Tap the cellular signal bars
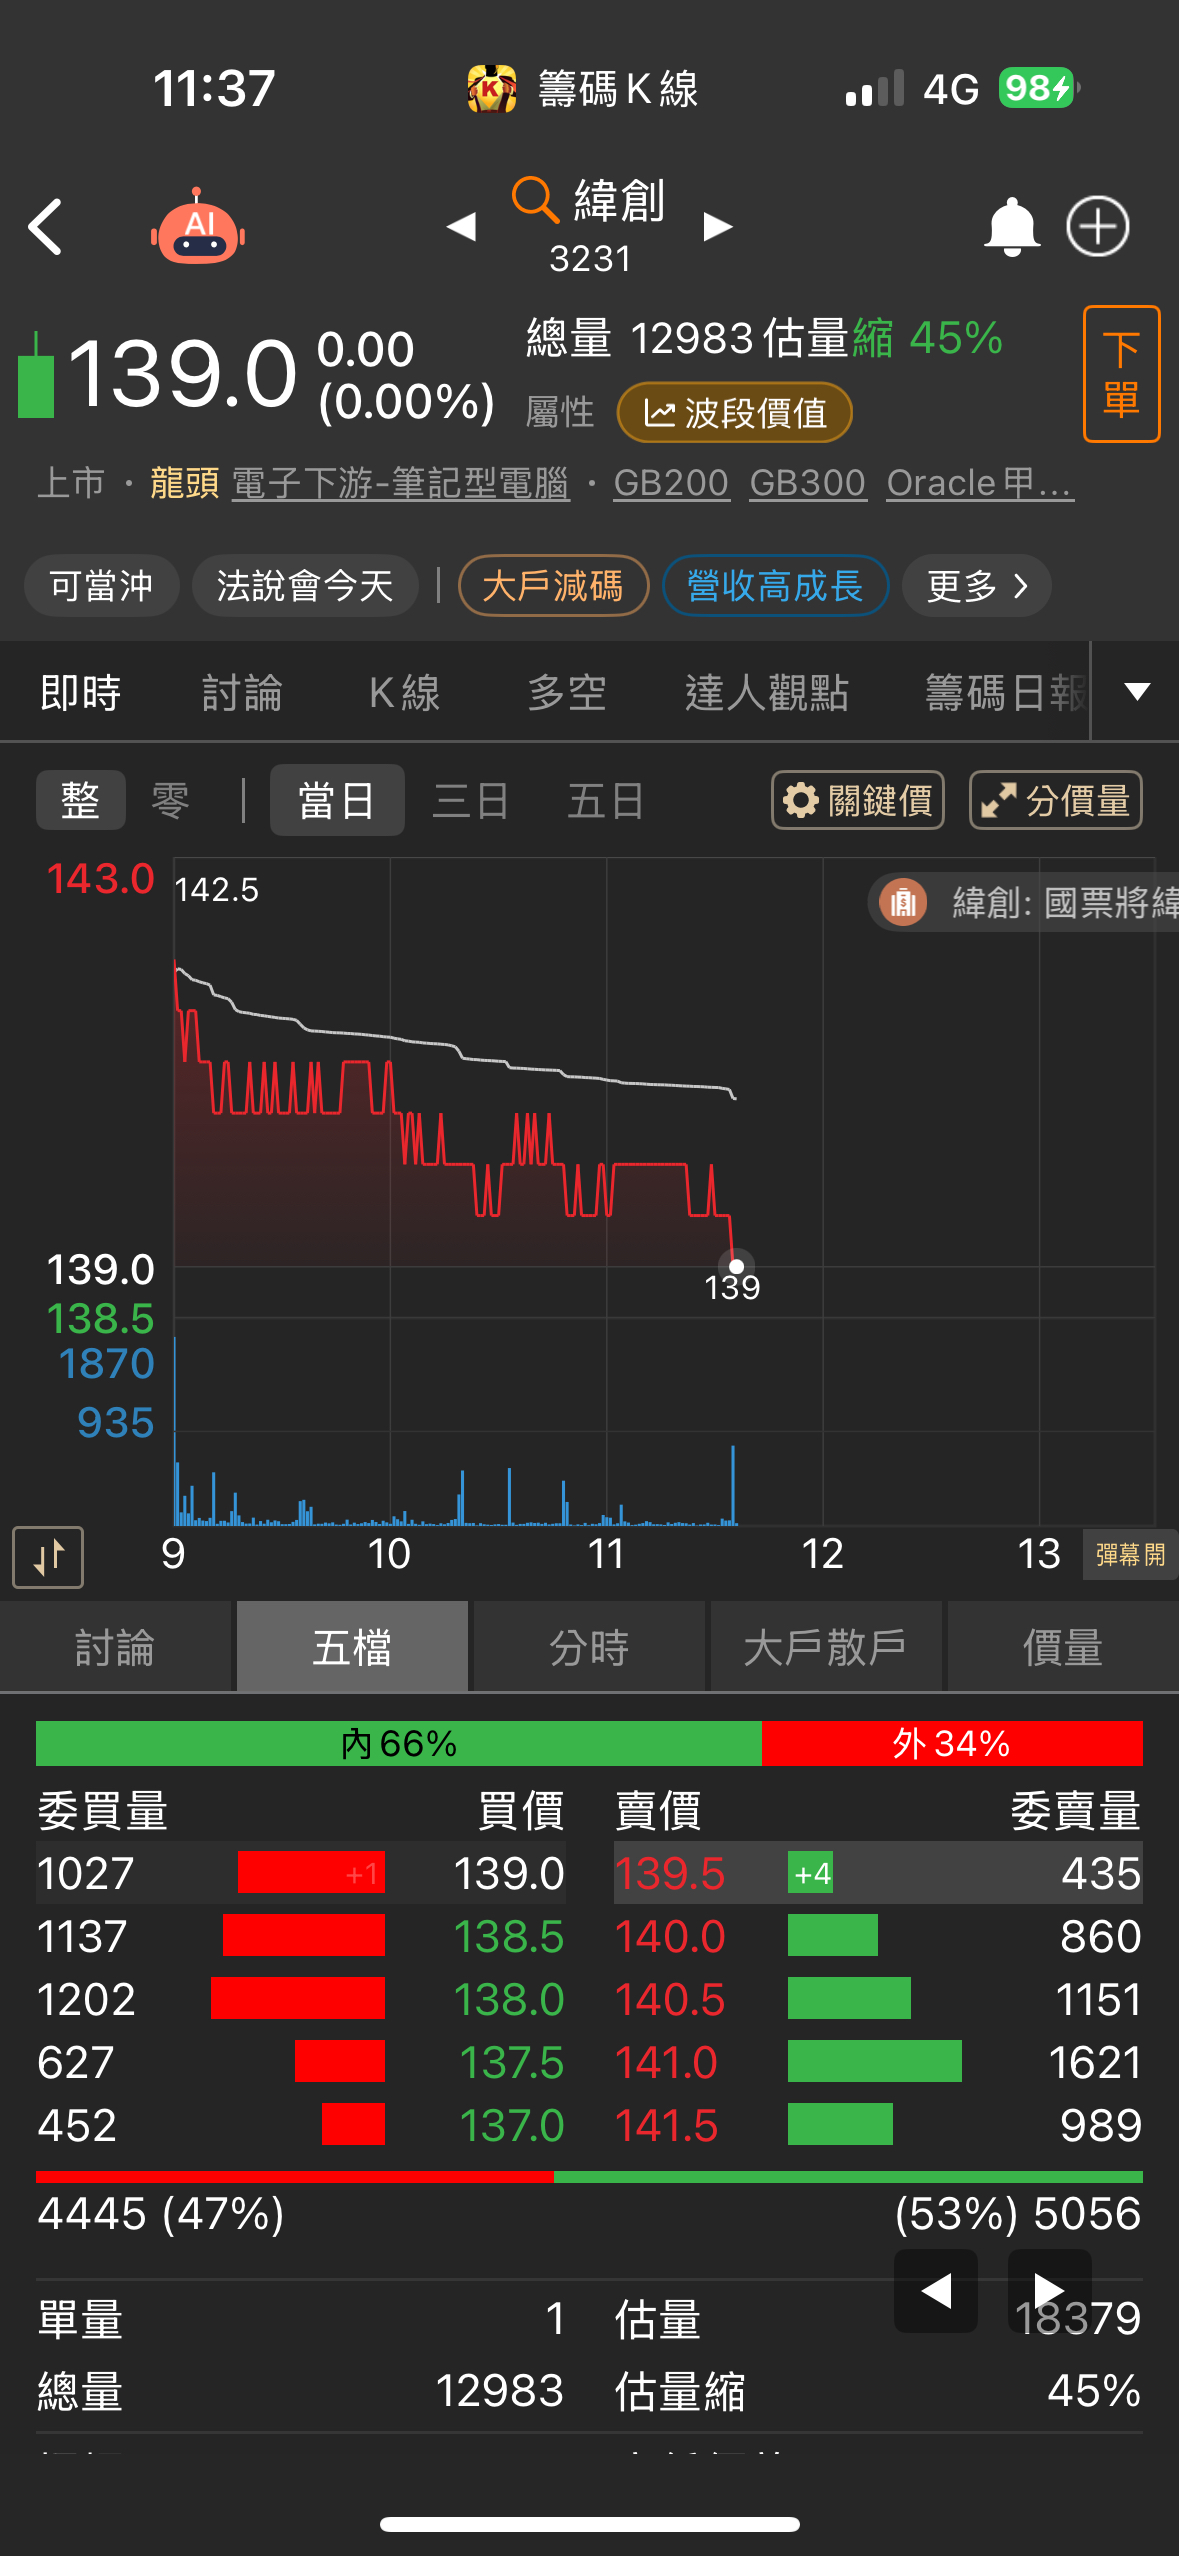 point(875,88)
